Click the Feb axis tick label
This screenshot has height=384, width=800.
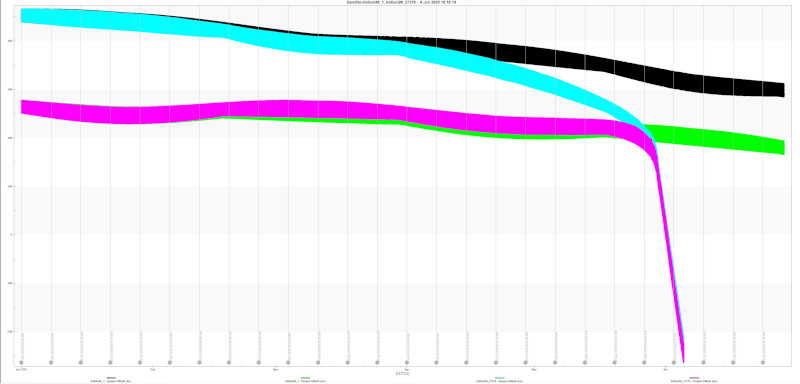tap(153, 368)
